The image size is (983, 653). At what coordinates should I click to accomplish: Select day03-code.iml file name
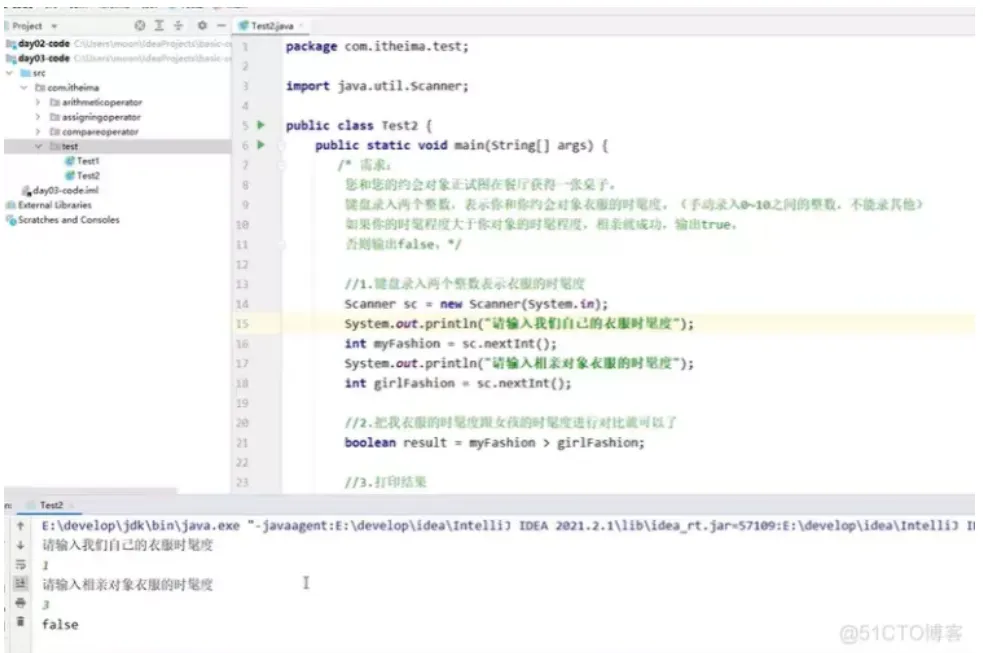pyautogui.click(x=66, y=191)
